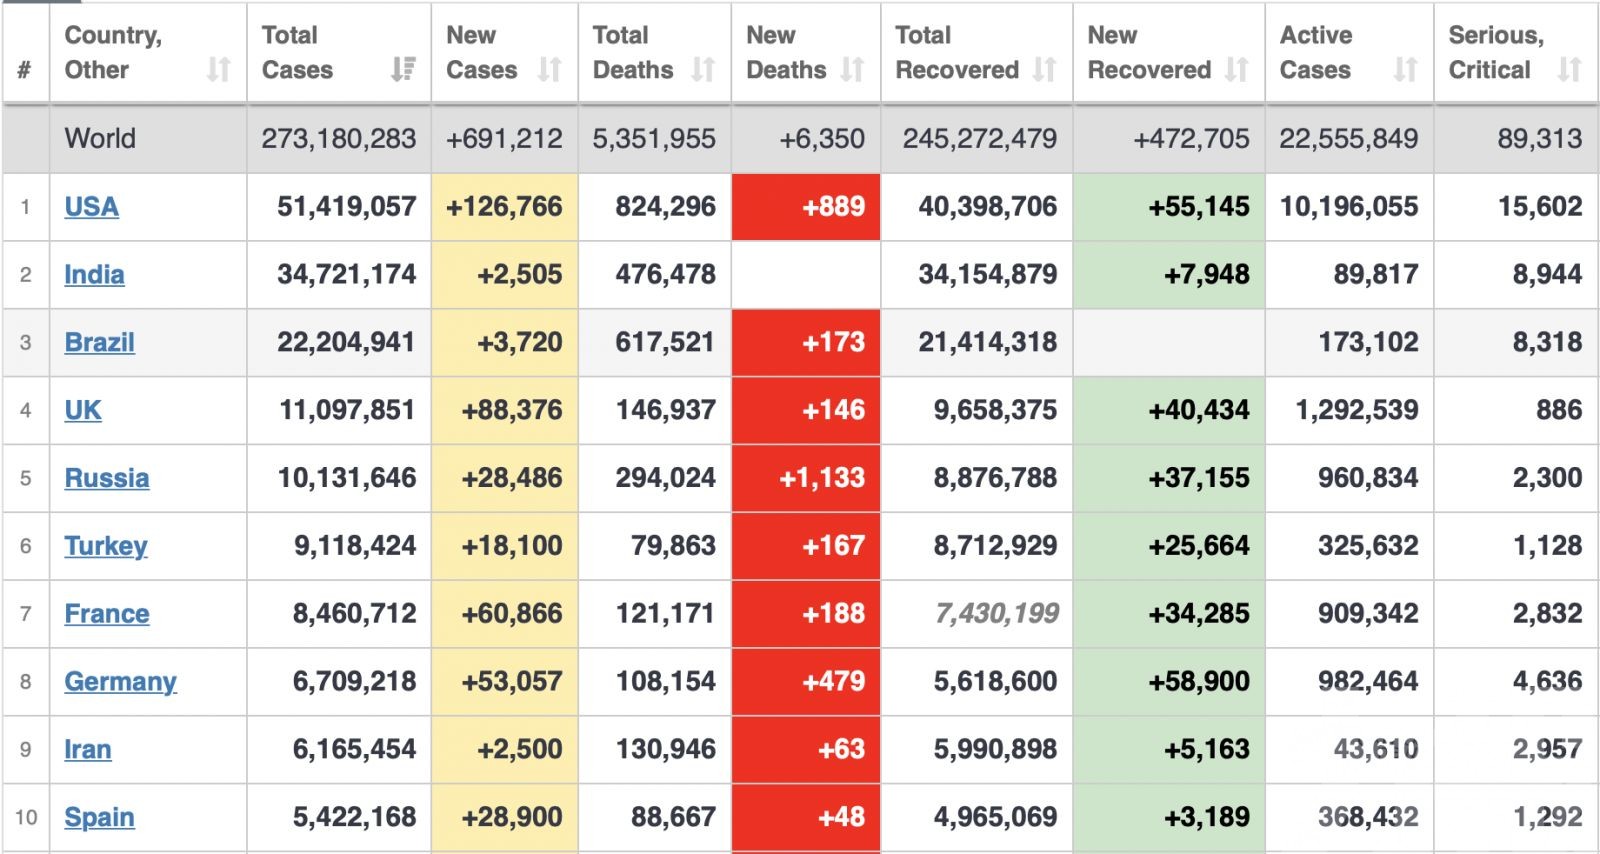Select the World row label
This screenshot has height=854, width=1600.
coord(100,138)
